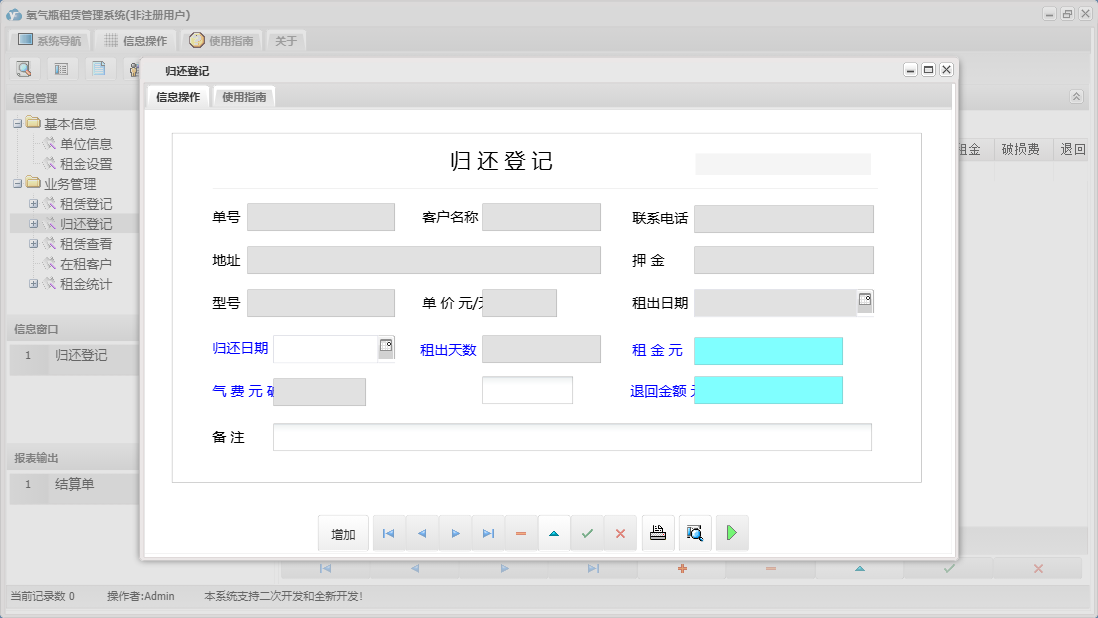Open print preview with the magnifier toolbar icon
Image resolution: width=1098 pixels, height=618 pixels.
coord(694,533)
